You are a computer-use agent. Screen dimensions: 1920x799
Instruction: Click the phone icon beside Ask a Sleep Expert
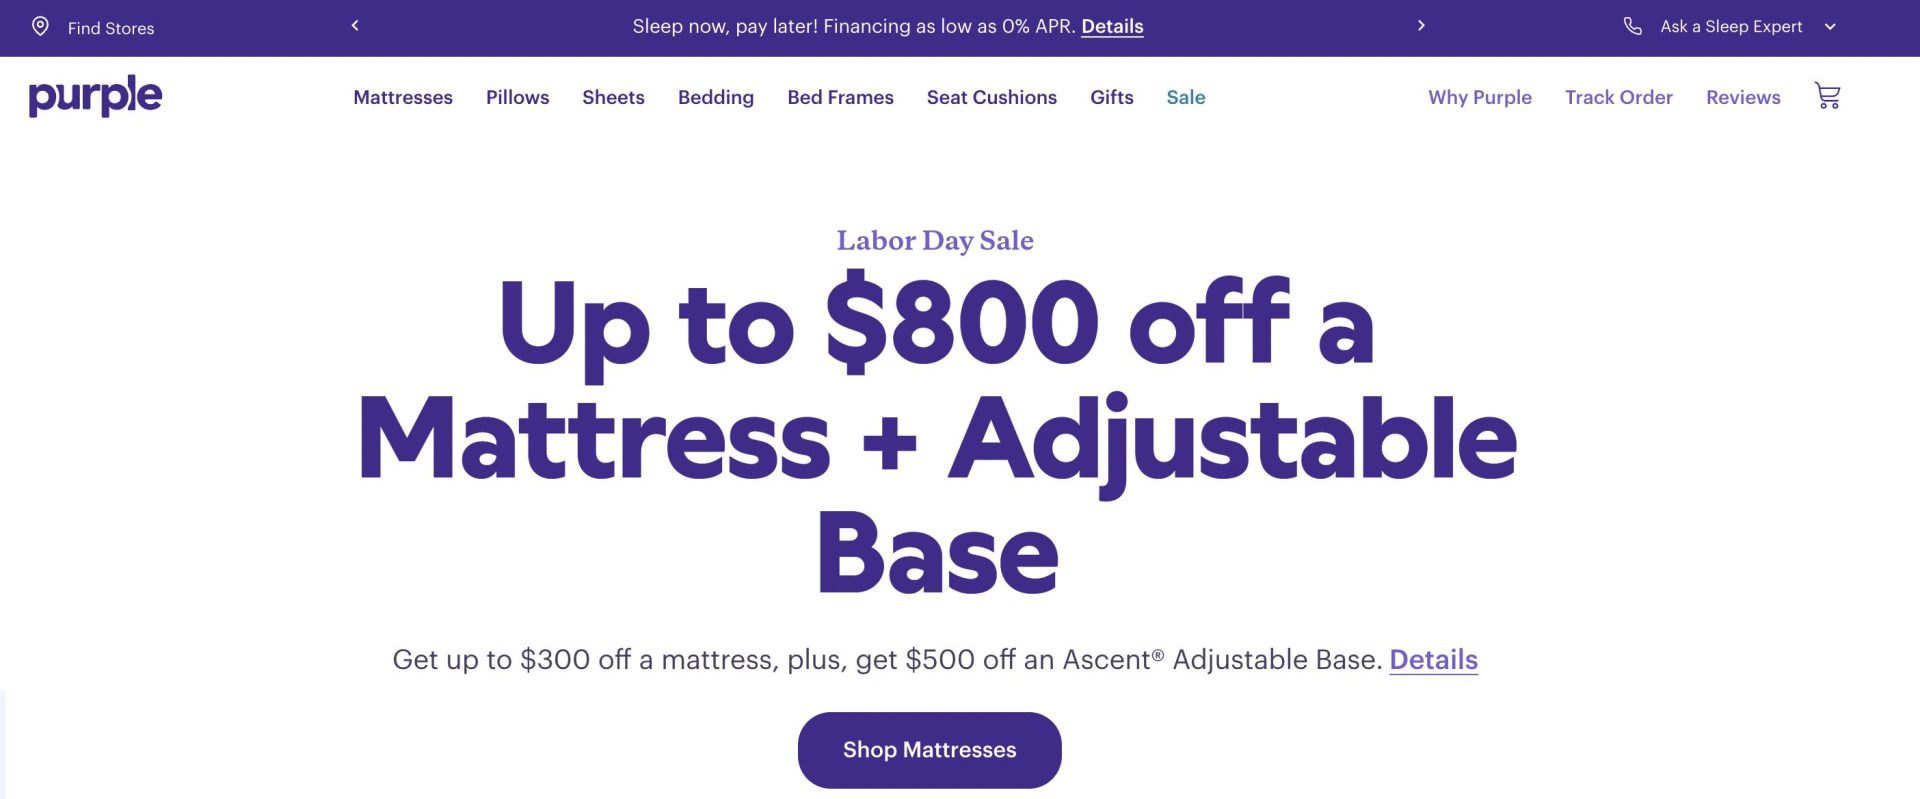point(1632,27)
